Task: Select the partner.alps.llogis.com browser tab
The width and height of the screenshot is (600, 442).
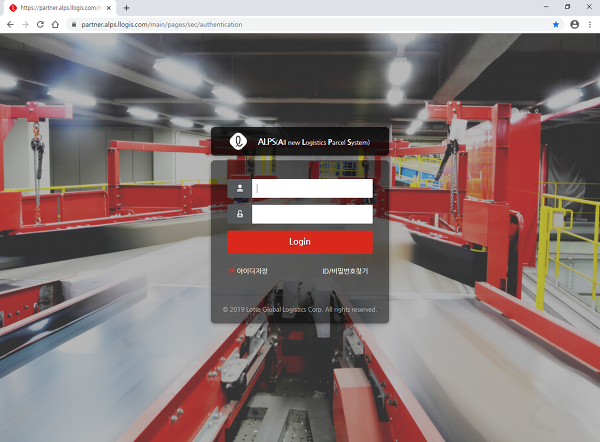Action: (x=60, y=8)
